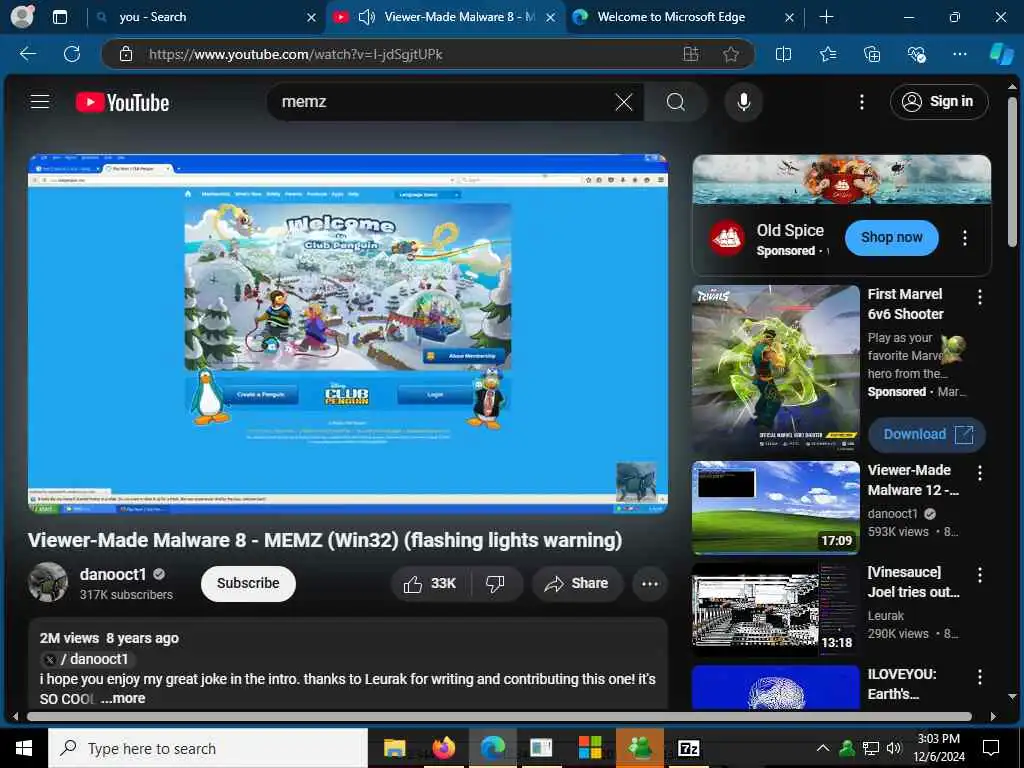Image resolution: width=1024 pixels, height=768 pixels.
Task: Open 7-Zip from the taskbar
Action: click(689, 748)
